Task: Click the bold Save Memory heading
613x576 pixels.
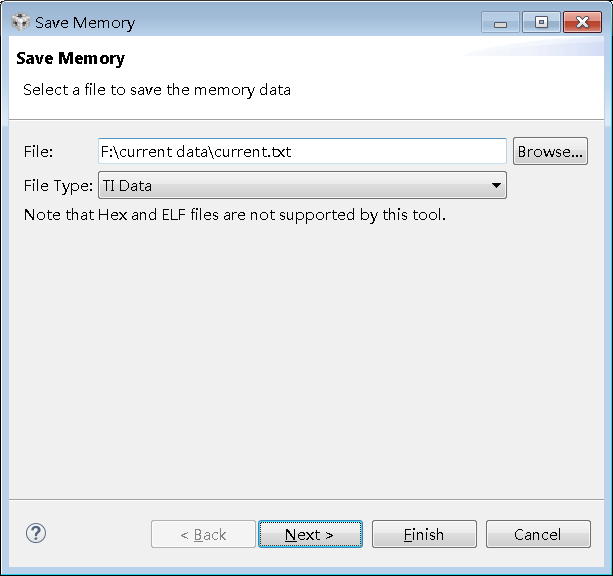Action: 70,60
